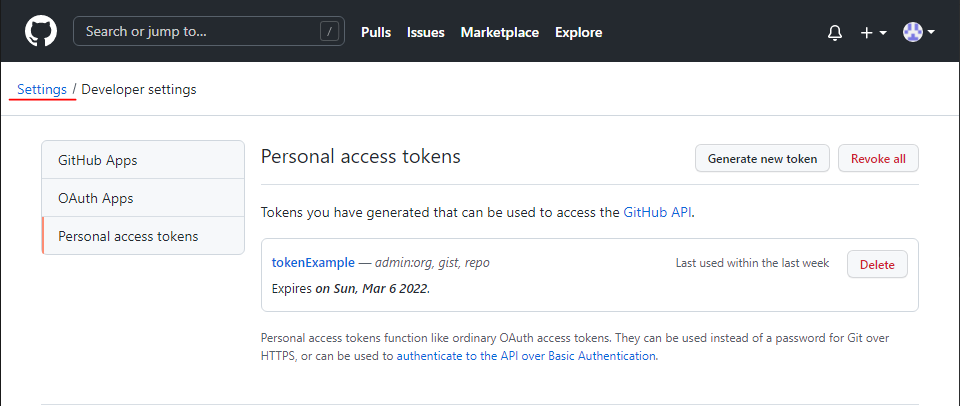960x406 pixels.
Task: Open the Explore page
Action: click(x=579, y=32)
